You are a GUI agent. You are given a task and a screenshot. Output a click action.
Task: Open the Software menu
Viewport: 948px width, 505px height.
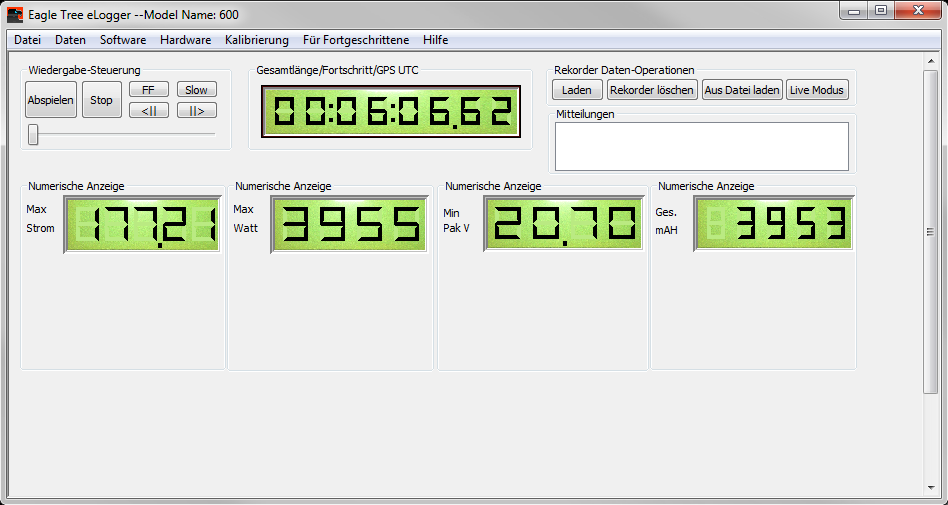(x=123, y=40)
